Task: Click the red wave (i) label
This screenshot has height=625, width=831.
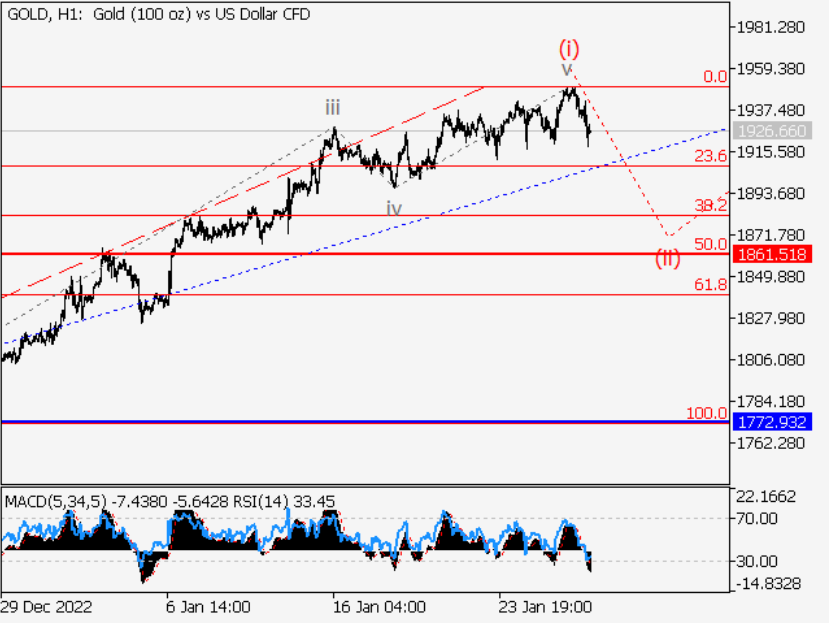Action: [569, 49]
